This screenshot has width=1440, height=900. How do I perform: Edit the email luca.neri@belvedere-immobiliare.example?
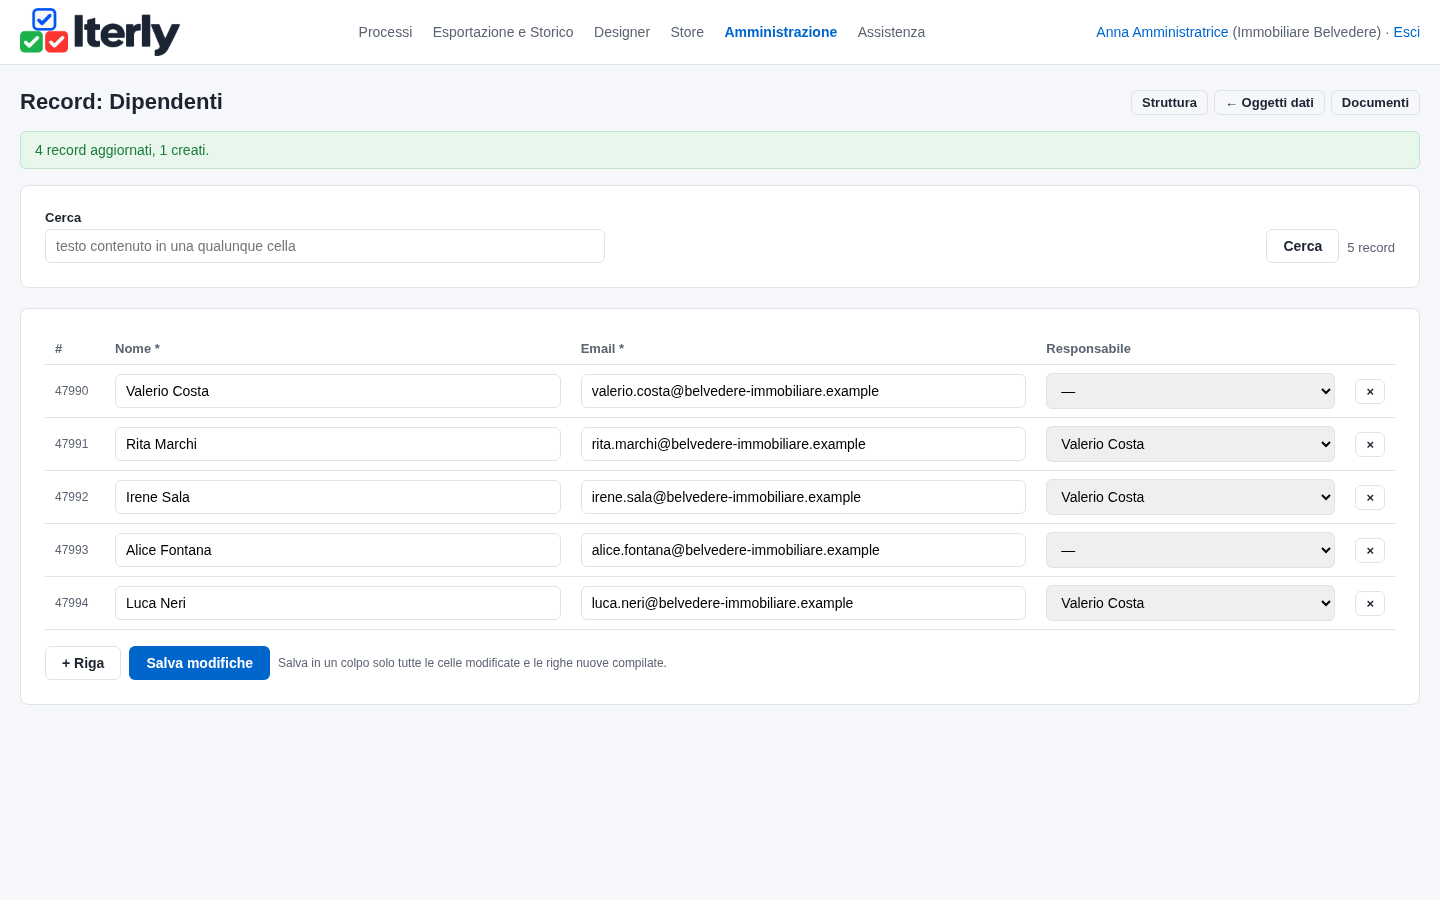[x=803, y=603]
